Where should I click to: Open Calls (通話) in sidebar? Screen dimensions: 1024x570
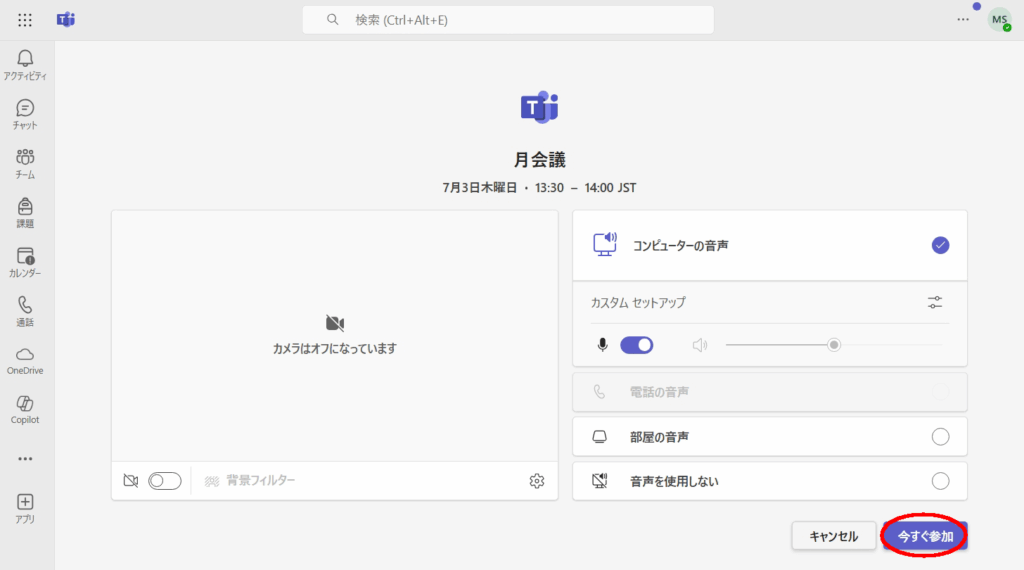(x=25, y=311)
